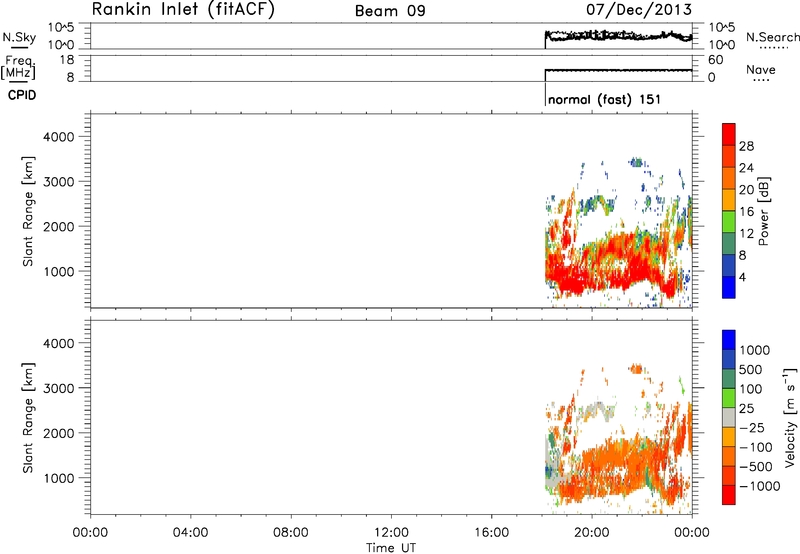Click the 'CPID' label
Viewport: 800px width, 554px height.
(22, 95)
